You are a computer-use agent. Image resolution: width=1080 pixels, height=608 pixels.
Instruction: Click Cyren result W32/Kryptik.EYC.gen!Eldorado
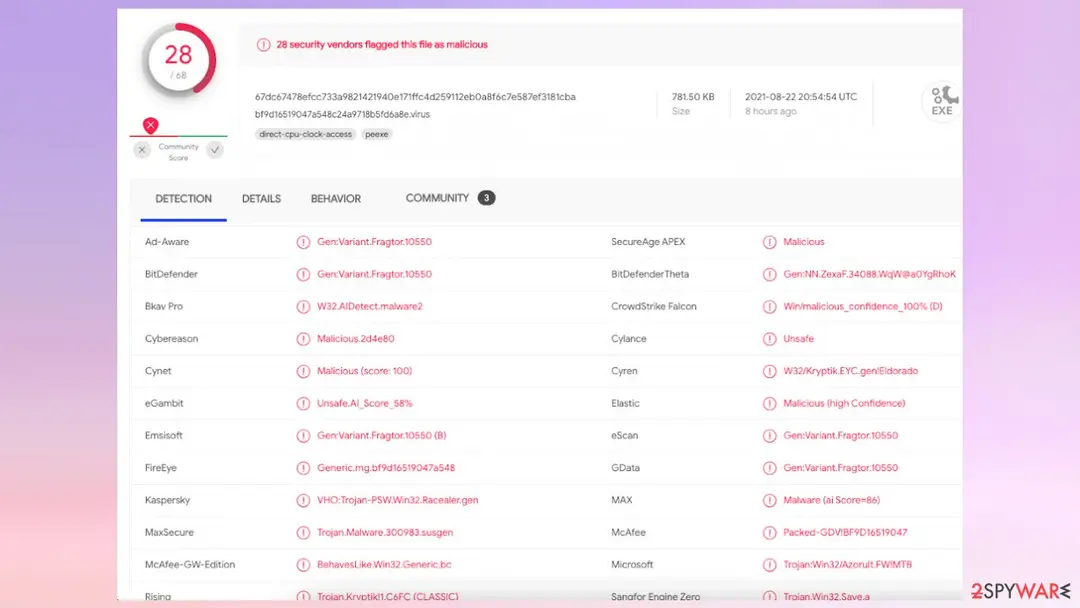[850, 371]
